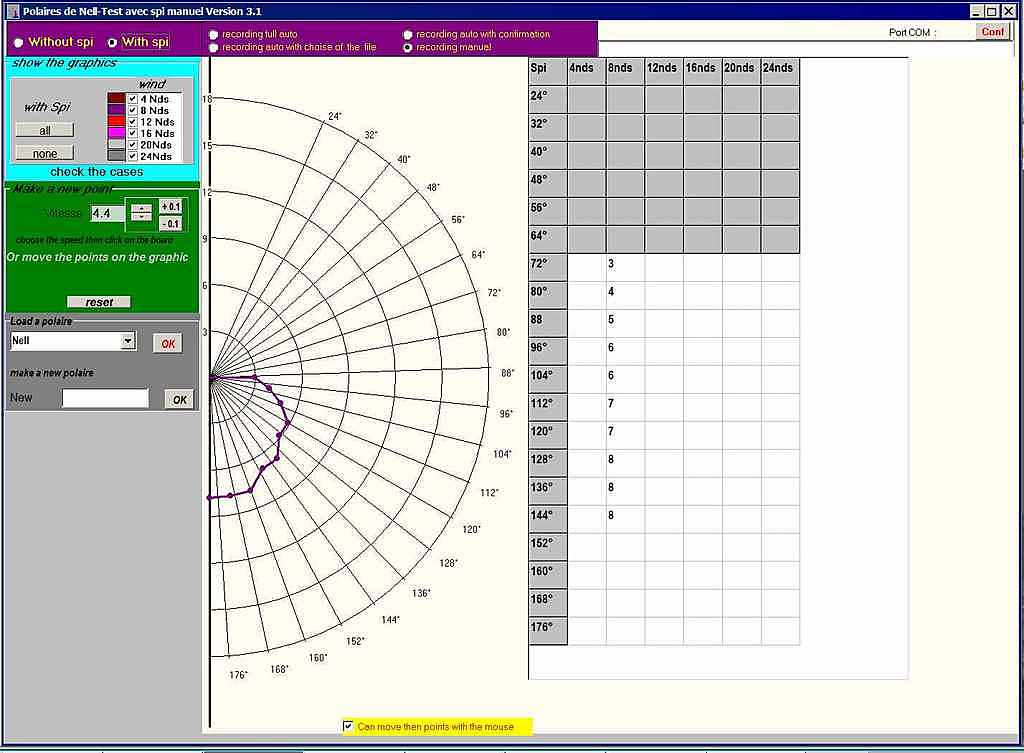Toggle the 20Nds wind checkbox
Screen dimensions: 1024x753
point(133,144)
